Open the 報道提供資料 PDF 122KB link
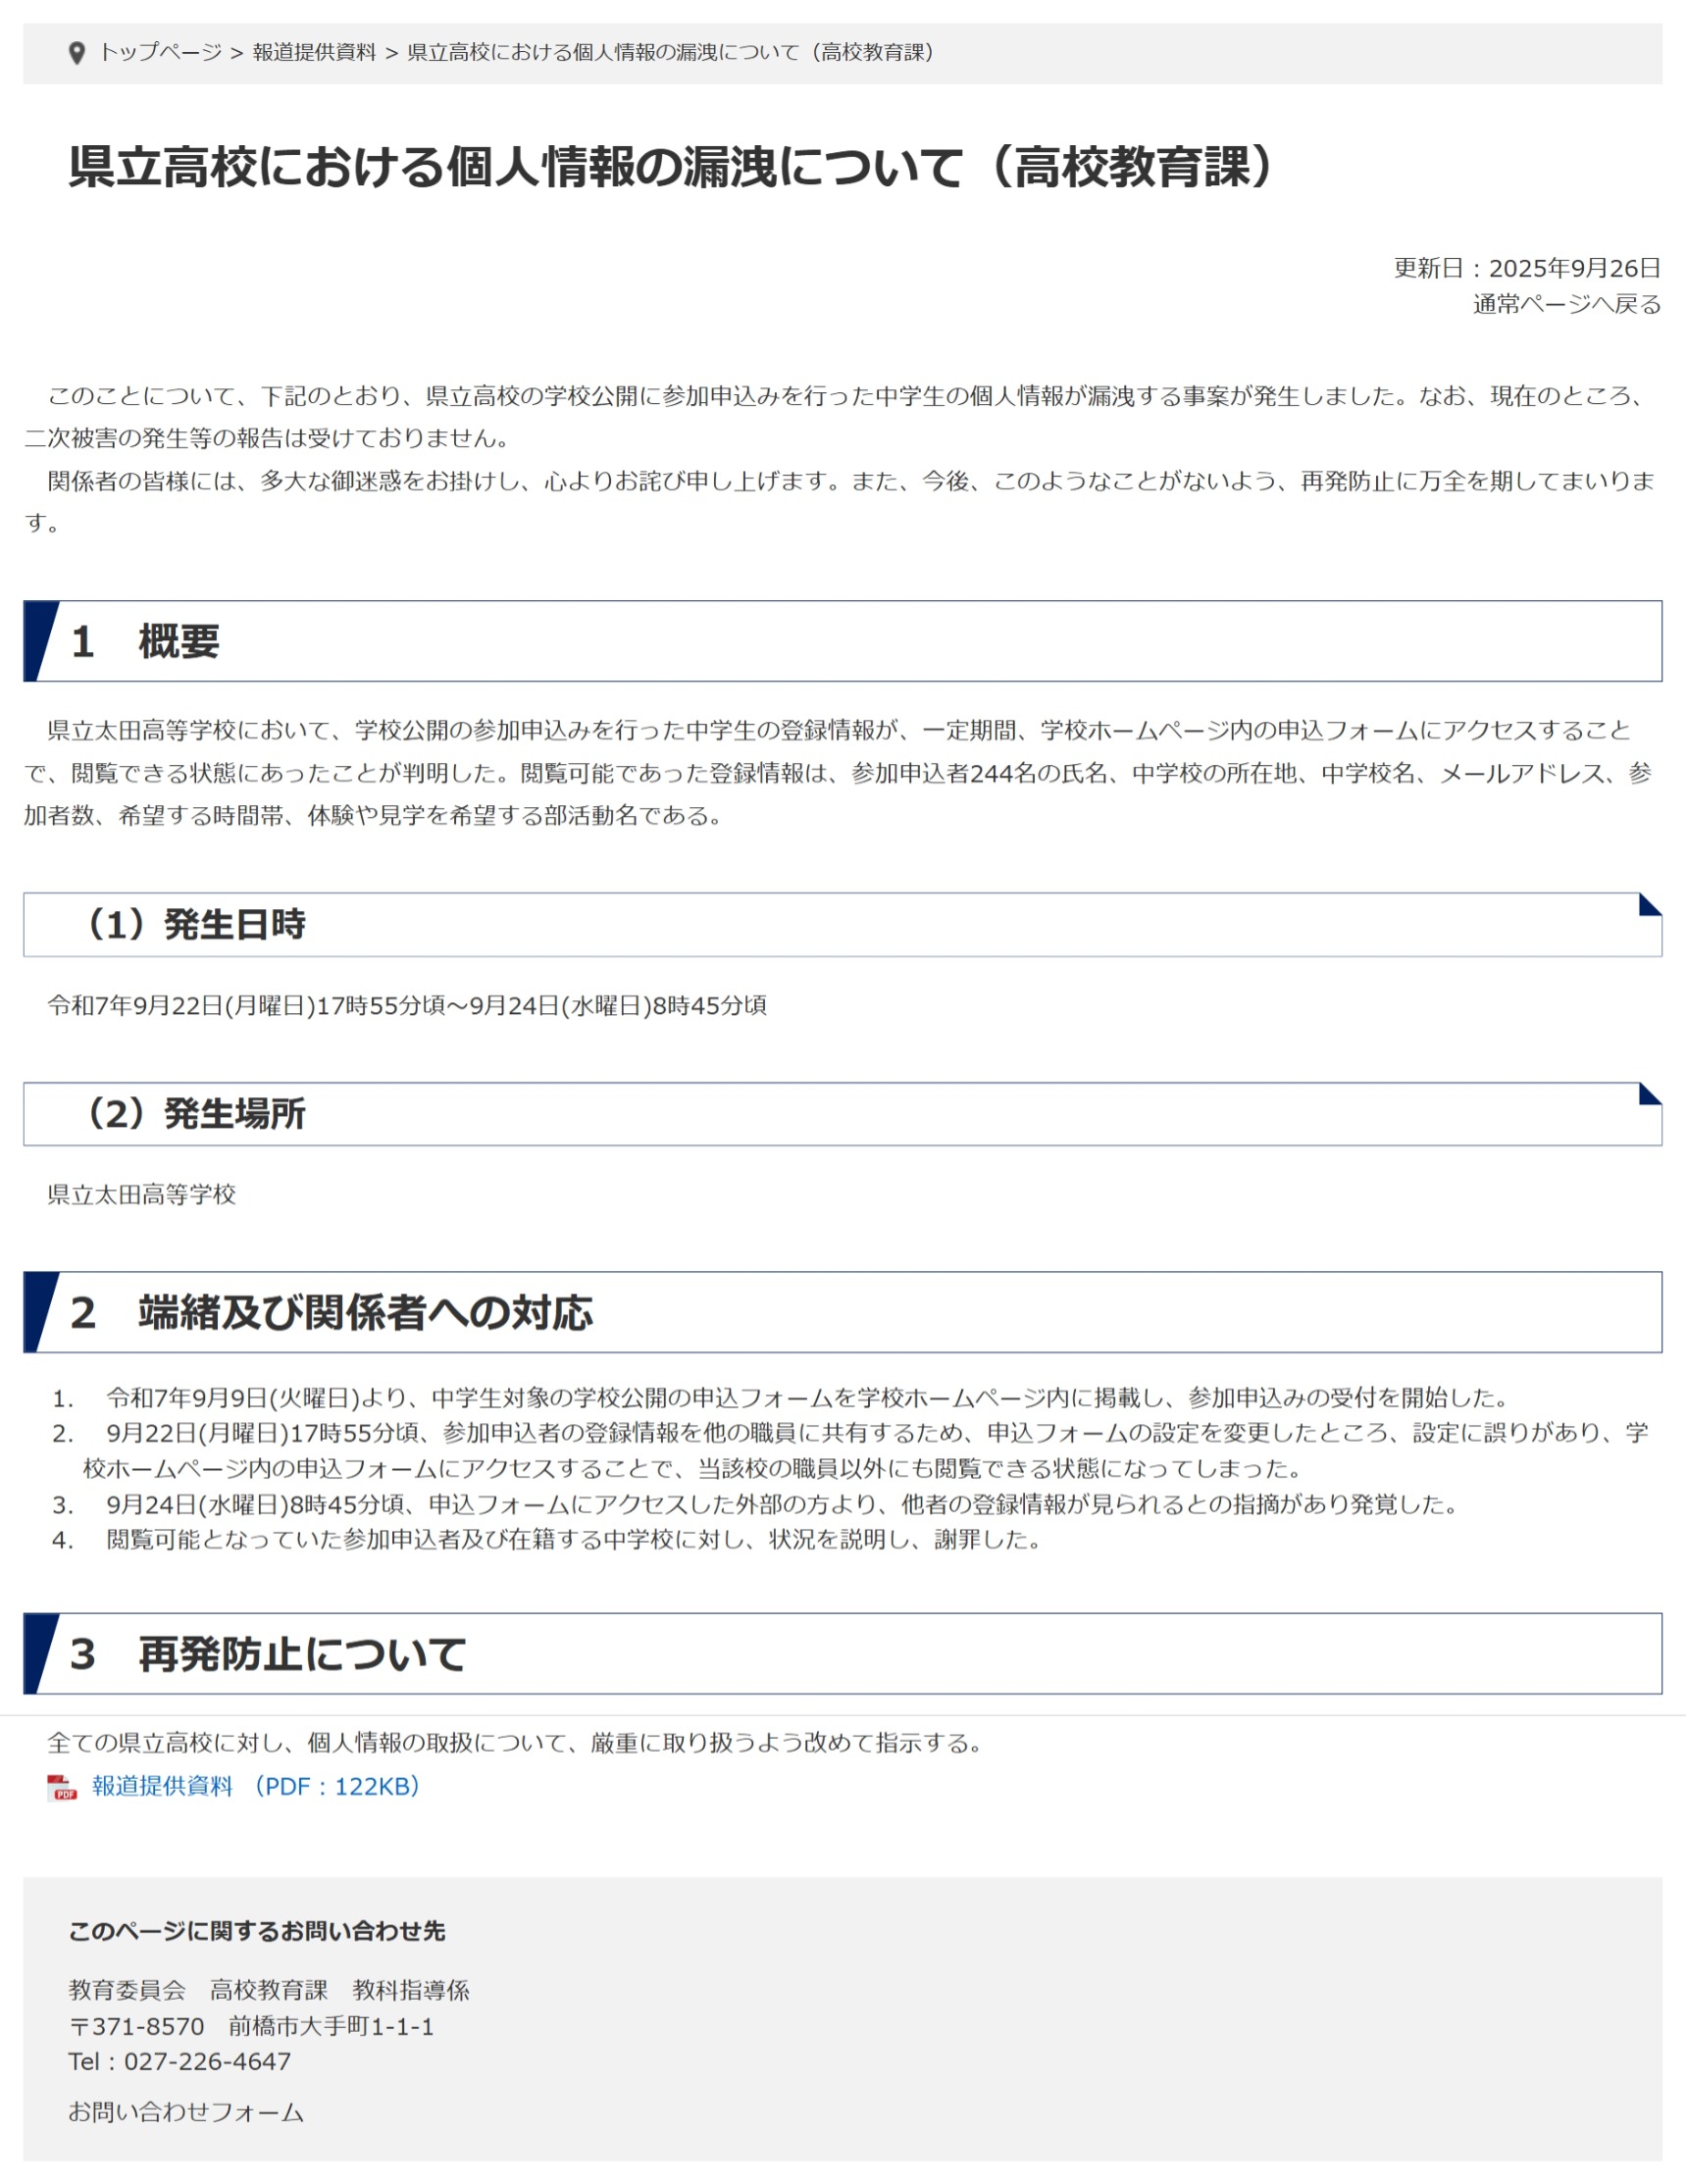This screenshot has width=1686, height=2184. [256, 1786]
